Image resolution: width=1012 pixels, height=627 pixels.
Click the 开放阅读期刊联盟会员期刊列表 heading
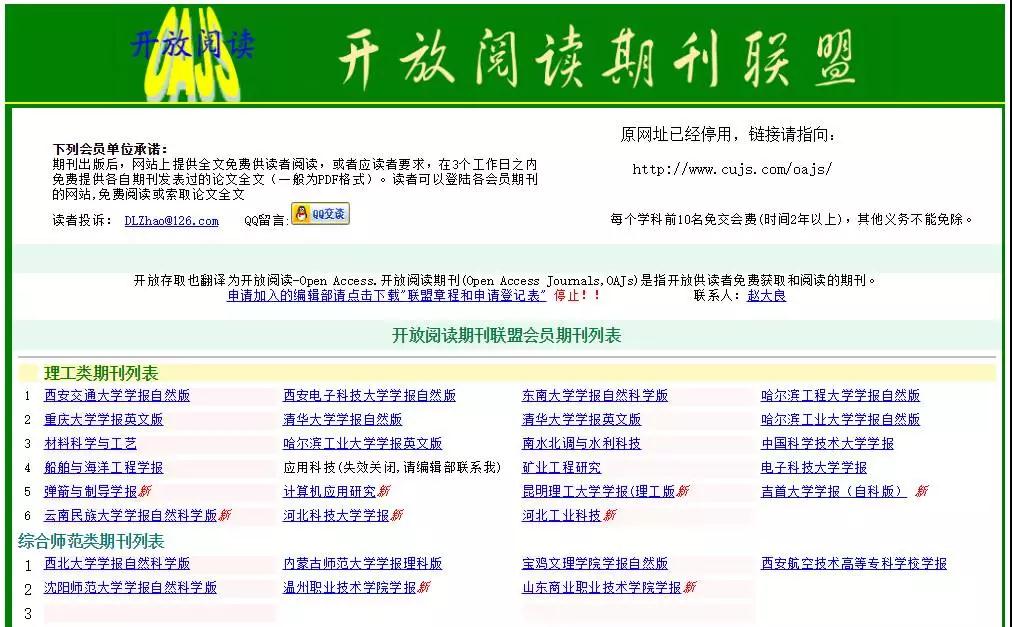(x=507, y=335)
